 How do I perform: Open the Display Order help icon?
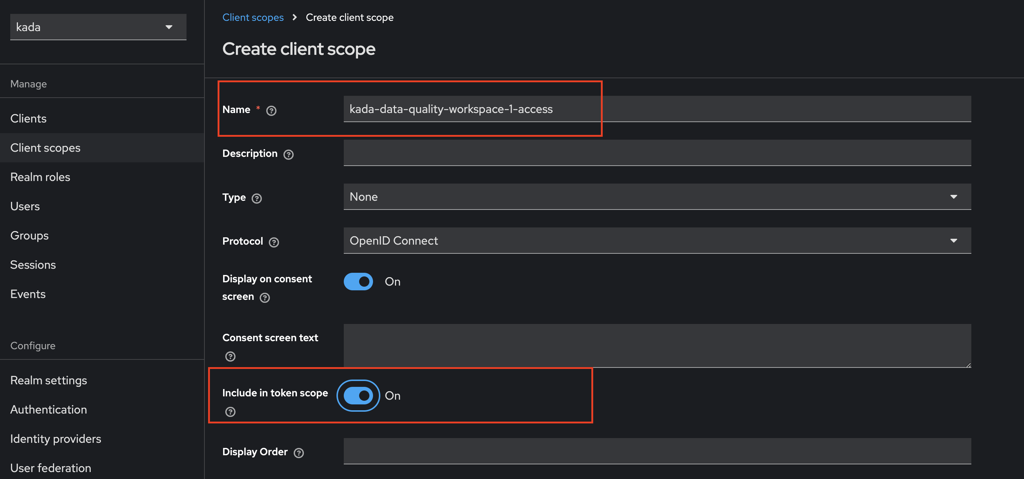(298, 453)
